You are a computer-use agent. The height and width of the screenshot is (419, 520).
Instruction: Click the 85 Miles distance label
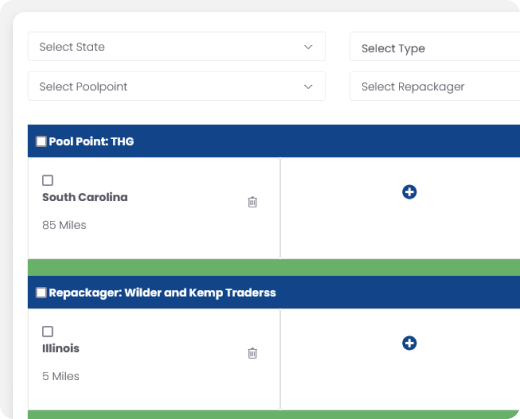tap(64, 225)
